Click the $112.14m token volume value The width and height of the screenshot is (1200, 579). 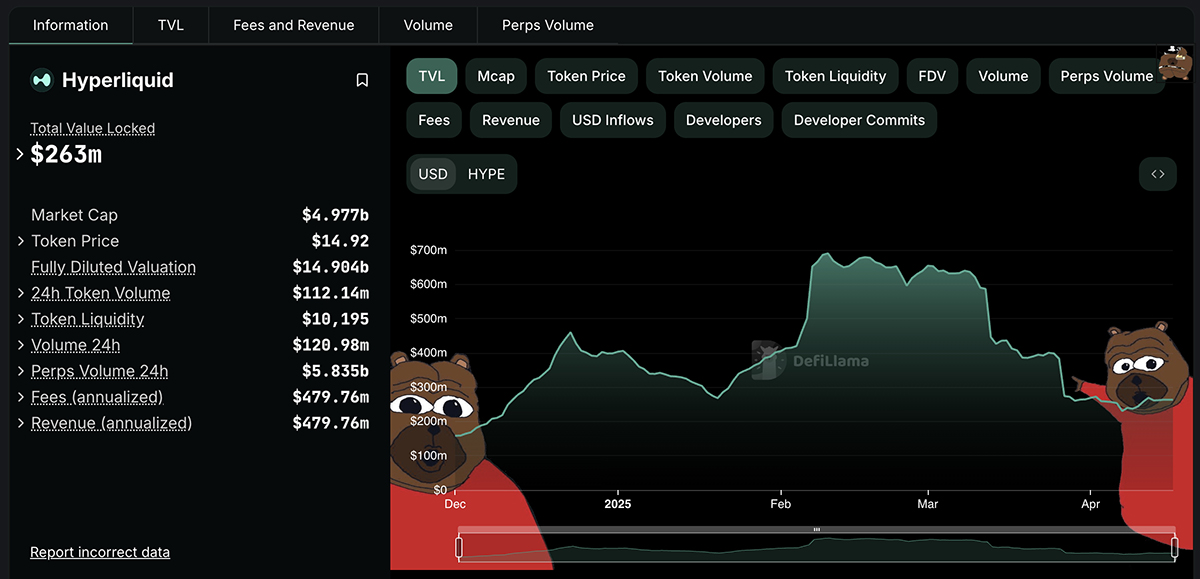[331, 293]
